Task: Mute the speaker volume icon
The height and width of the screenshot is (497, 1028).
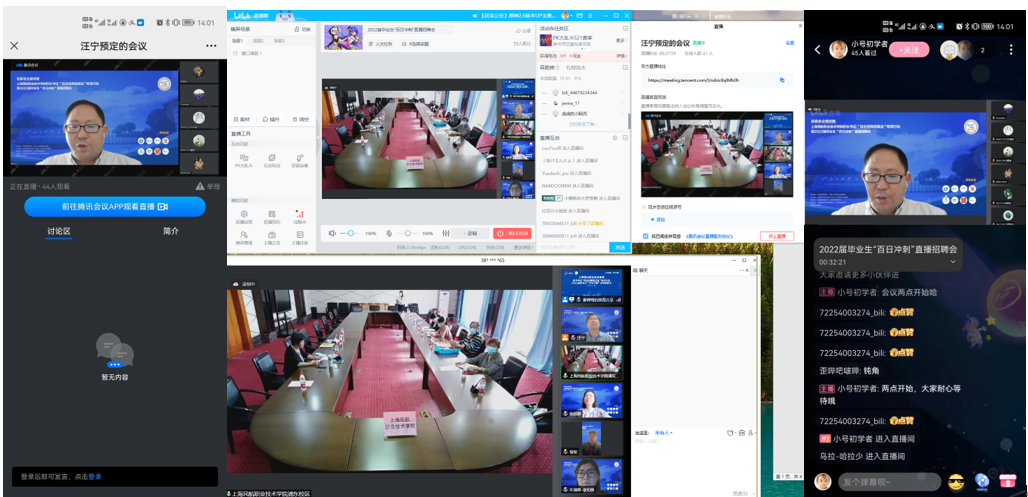Action: tap(334, 233)
